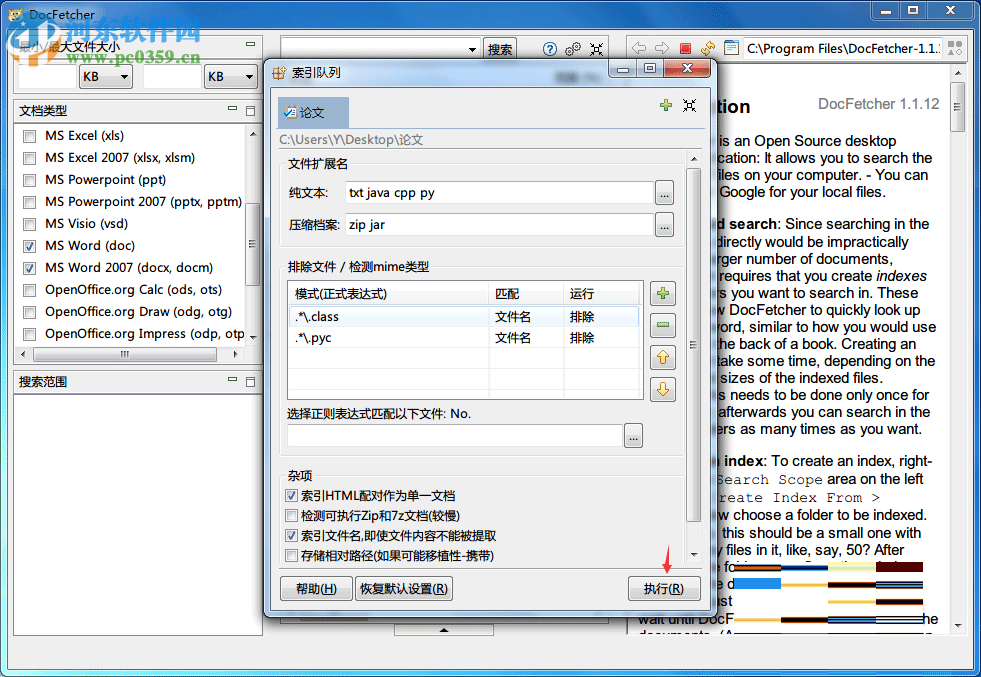
Task: Collapse the 文档类型 panel
Action: (x=231, y=110)
